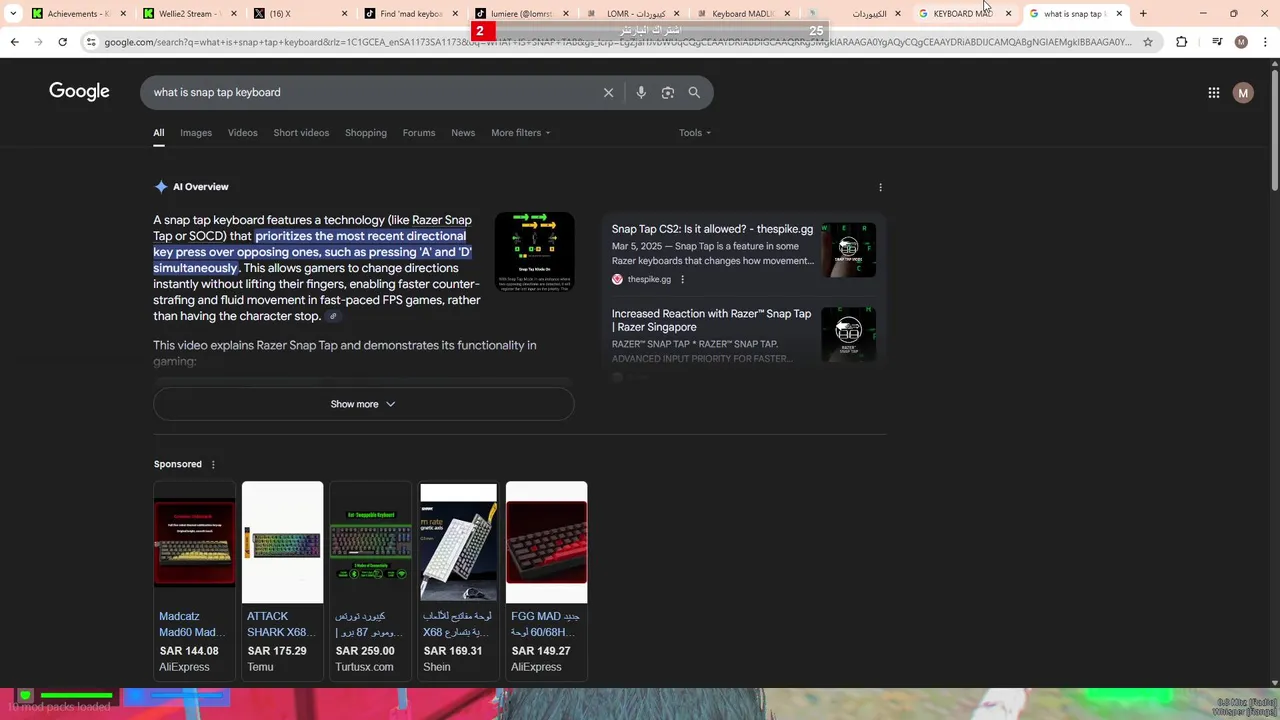
Task: Clear the search box with the X icon
Action: (608, 92)
